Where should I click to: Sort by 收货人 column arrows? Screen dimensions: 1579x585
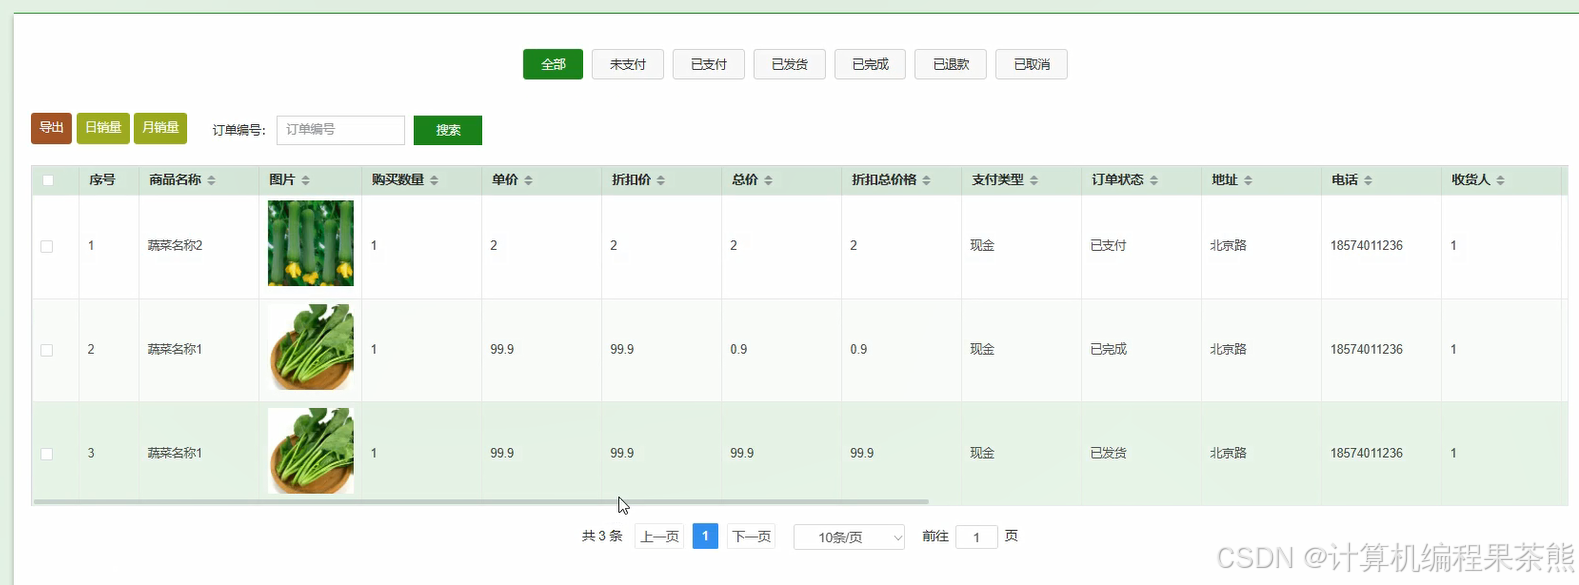1500,180
